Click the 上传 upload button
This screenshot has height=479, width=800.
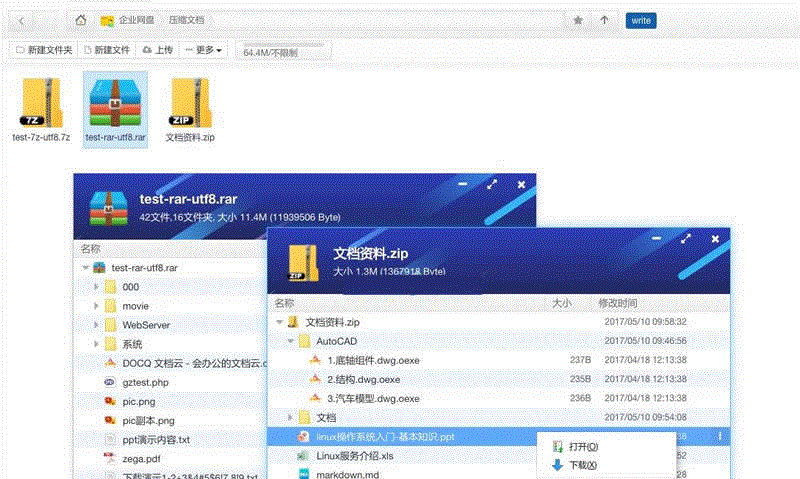coord(157,49)
